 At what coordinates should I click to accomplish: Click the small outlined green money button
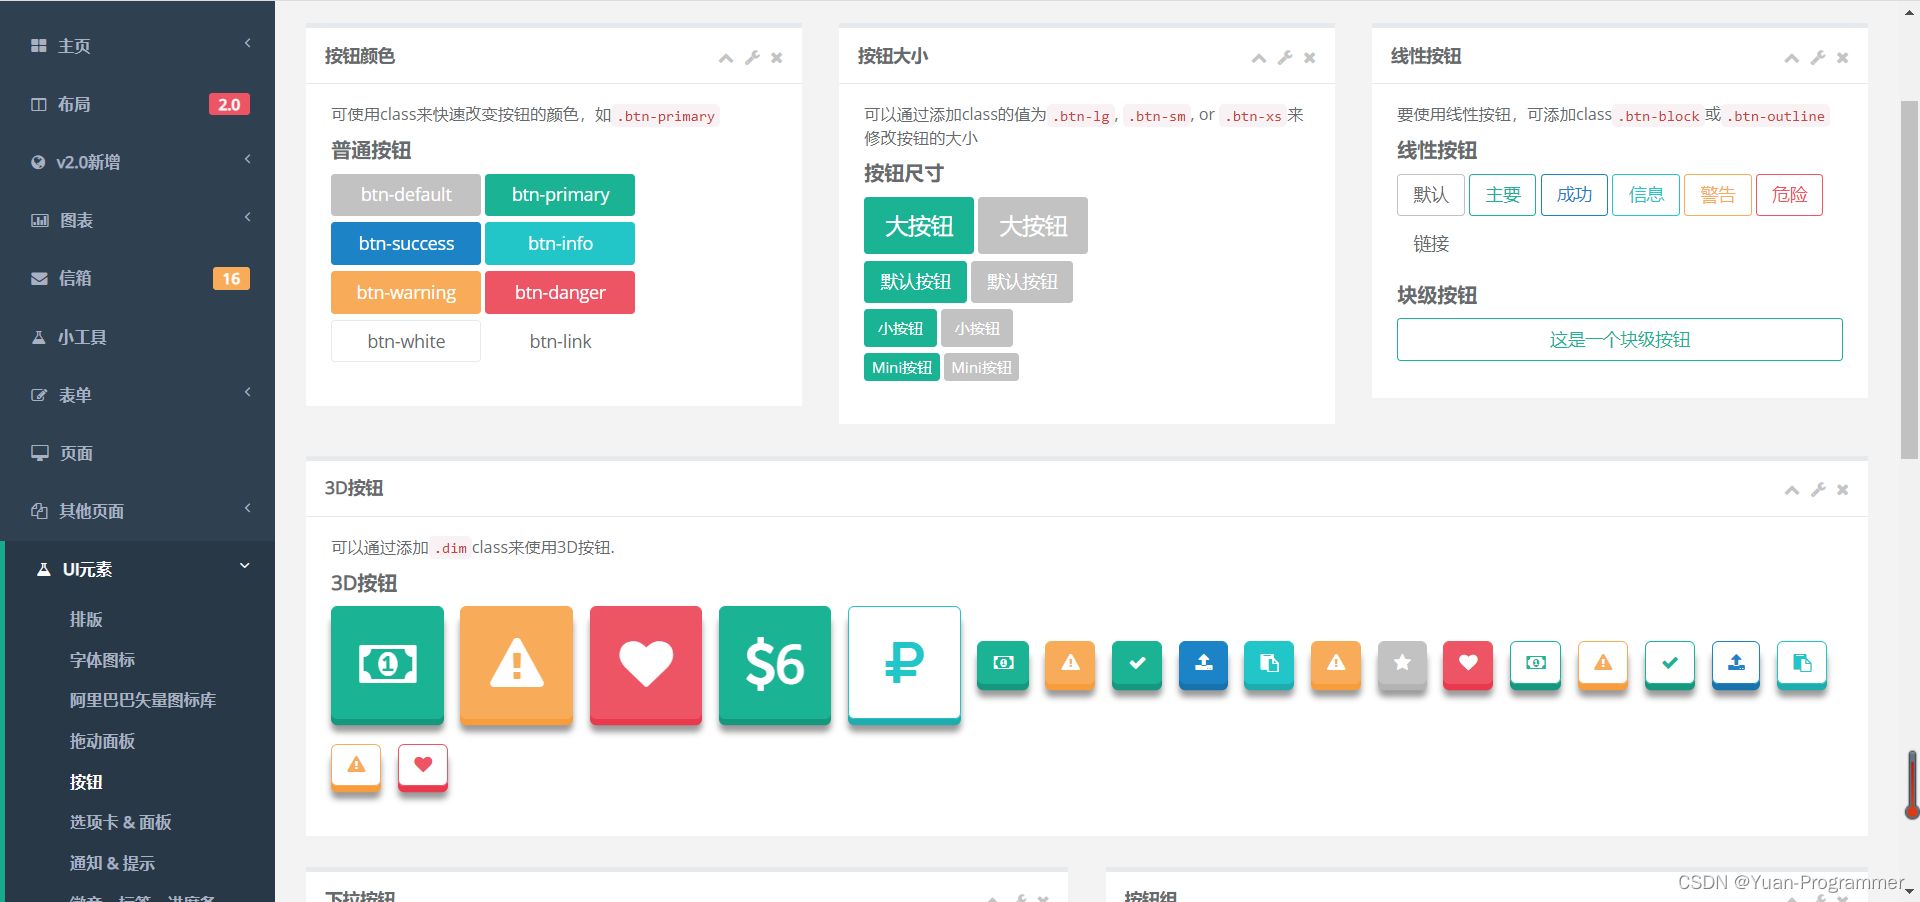click(1536, 664)
